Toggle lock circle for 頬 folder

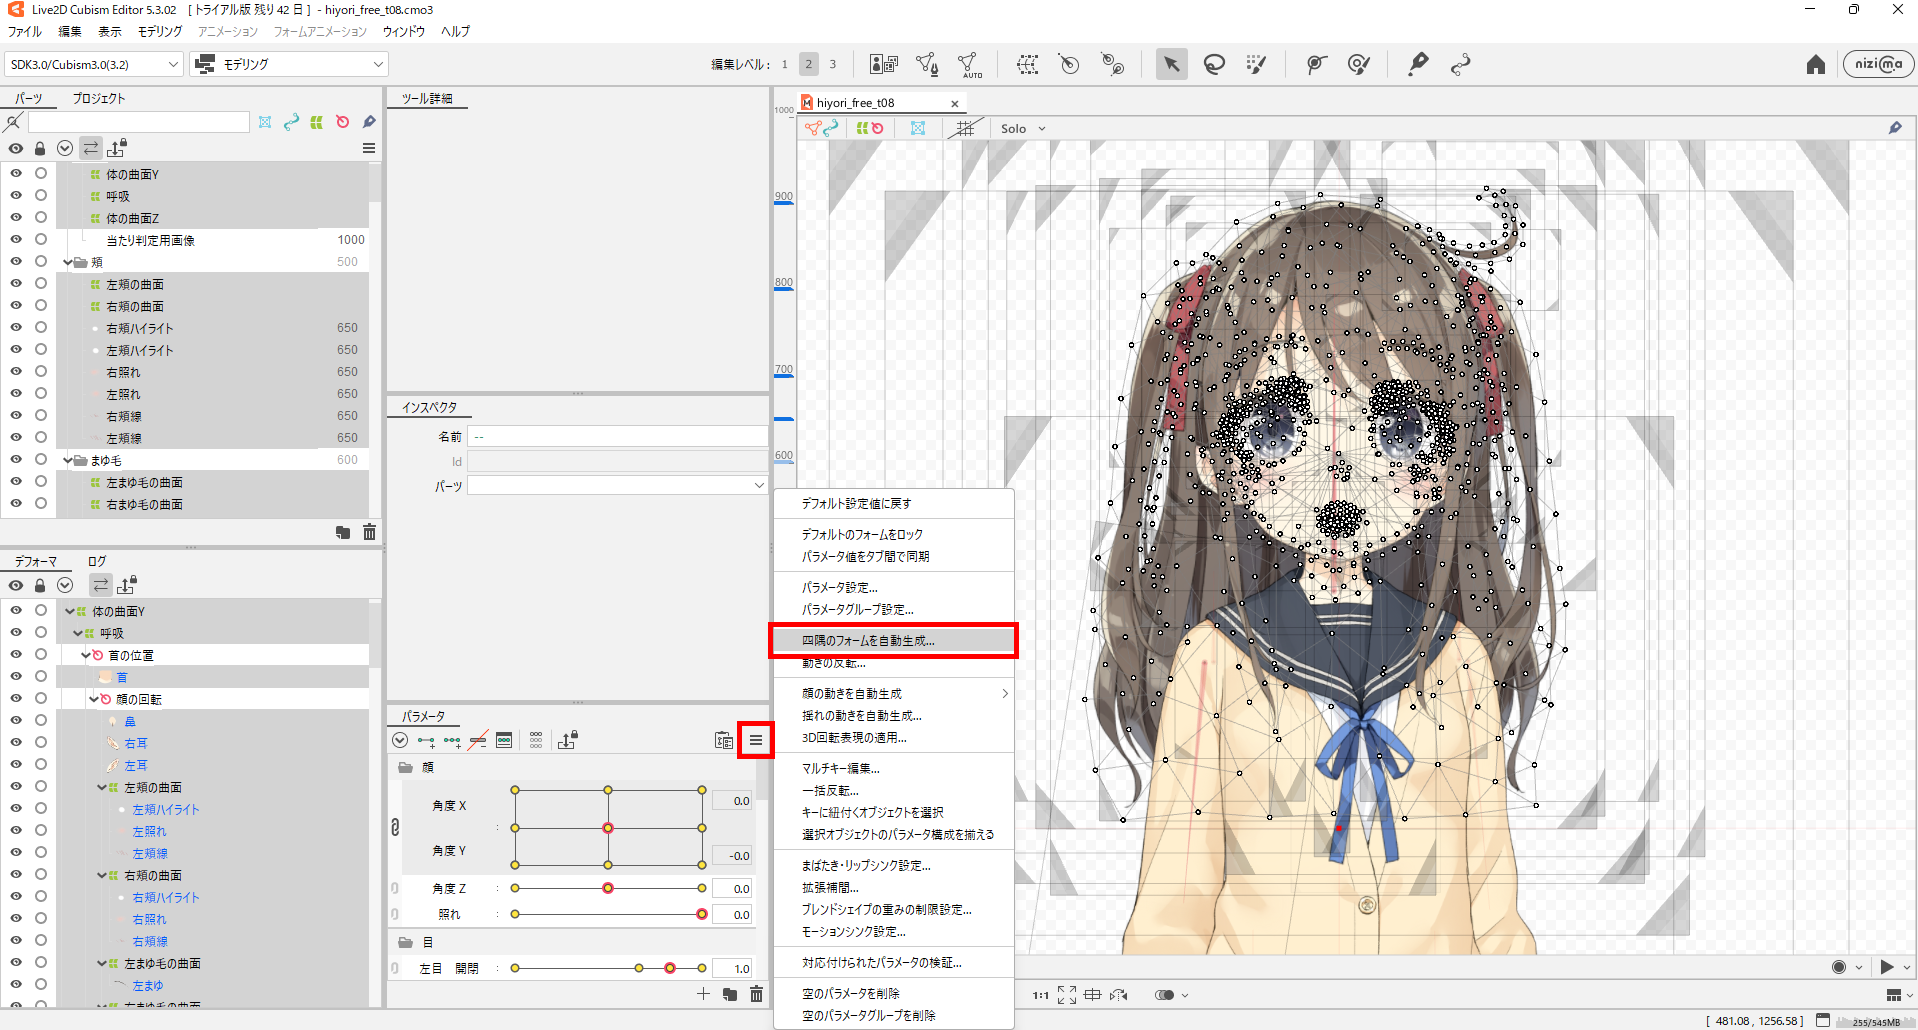(x=41, y=261)
